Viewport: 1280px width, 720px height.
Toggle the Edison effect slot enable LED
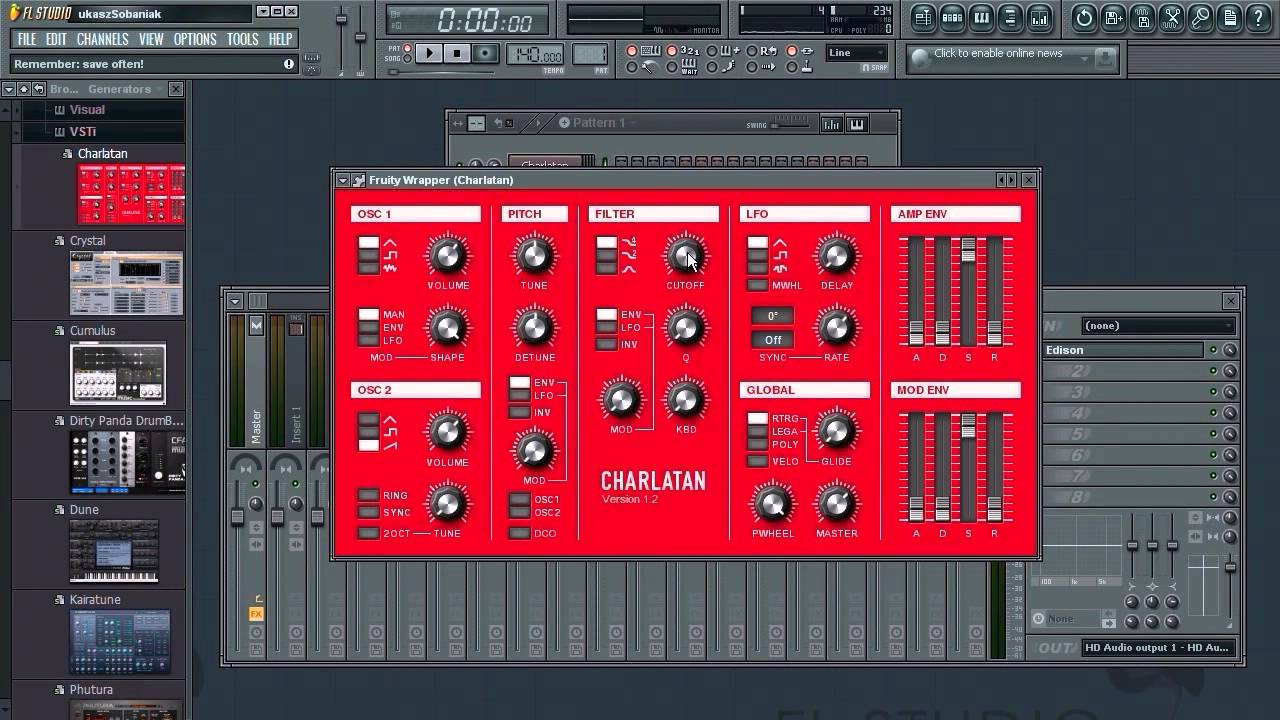(1213, 350)
